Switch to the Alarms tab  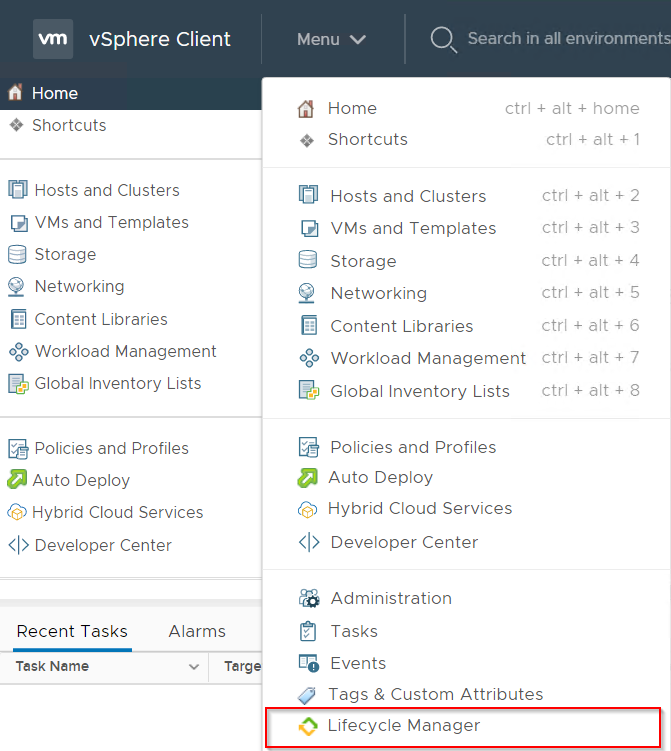tap(197, 631)
